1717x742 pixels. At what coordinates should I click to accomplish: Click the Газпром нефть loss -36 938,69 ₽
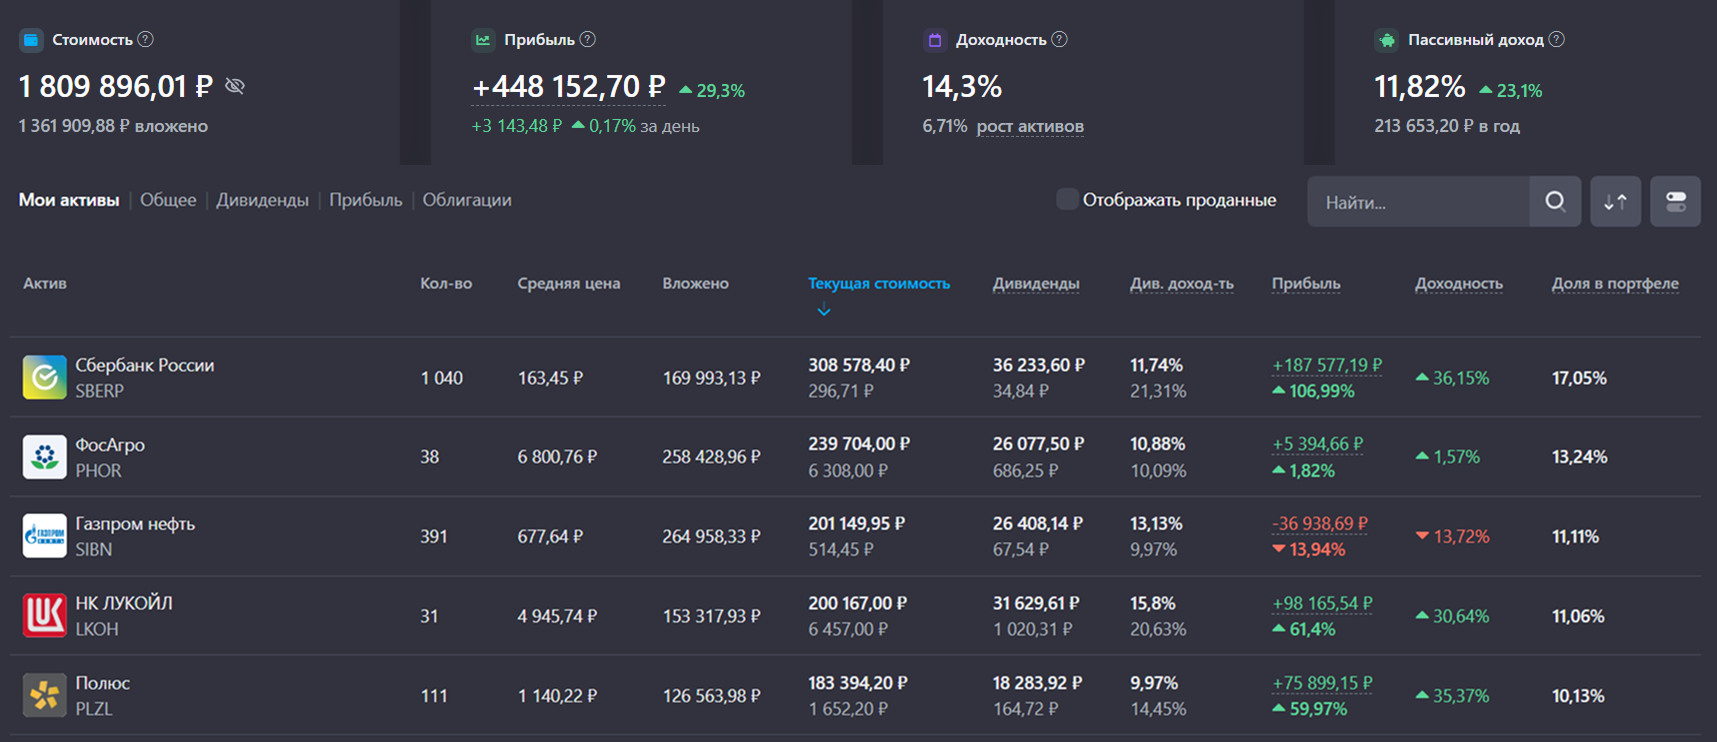point(1320,523)
